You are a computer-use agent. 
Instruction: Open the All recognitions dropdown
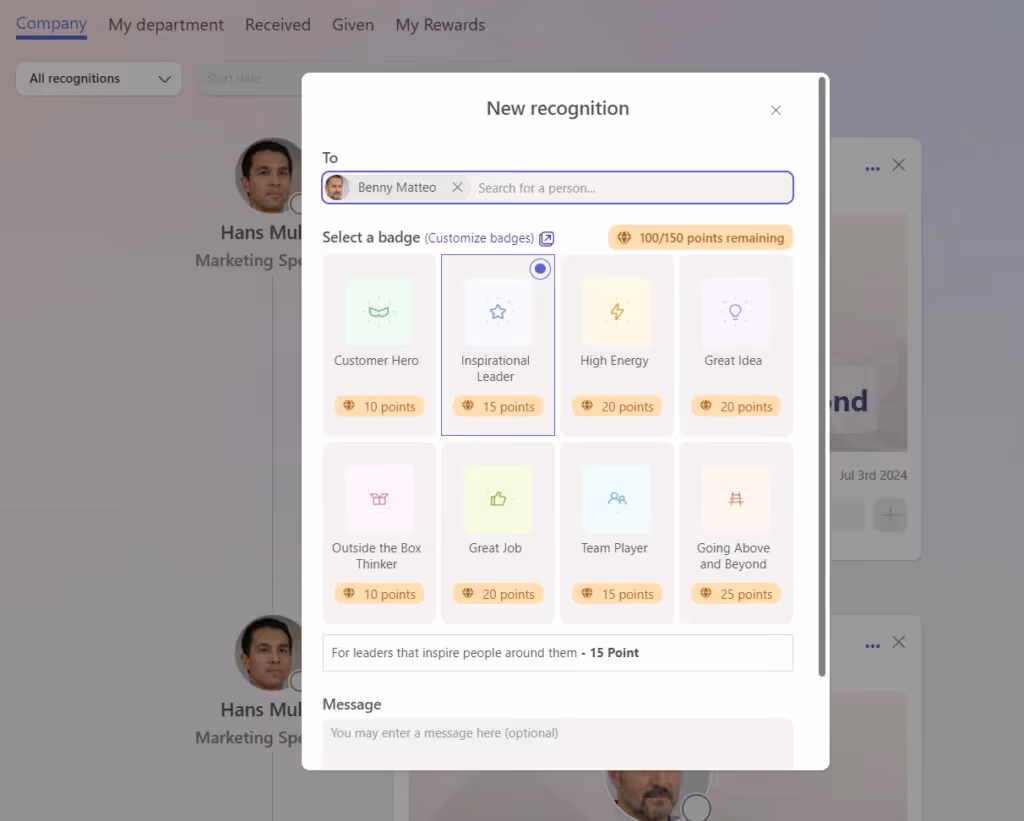coord(99,78)
